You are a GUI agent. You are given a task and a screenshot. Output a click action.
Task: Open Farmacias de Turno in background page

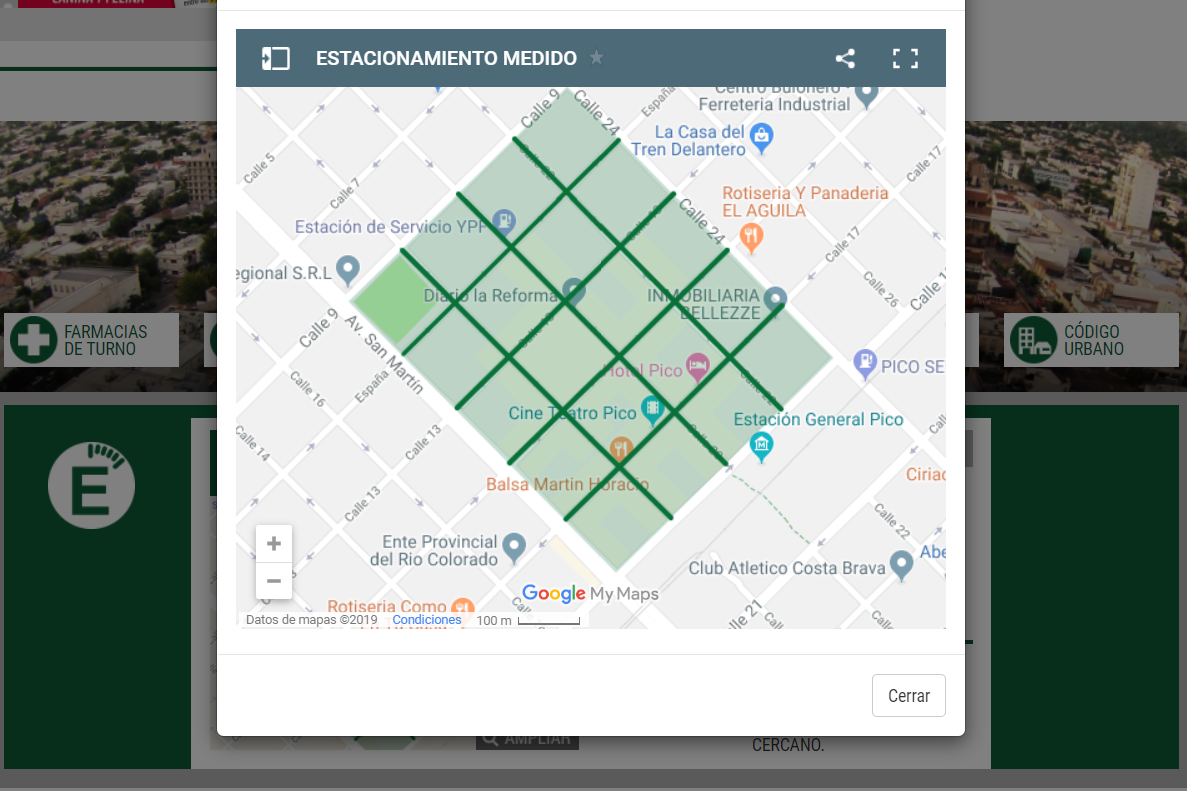92,340
